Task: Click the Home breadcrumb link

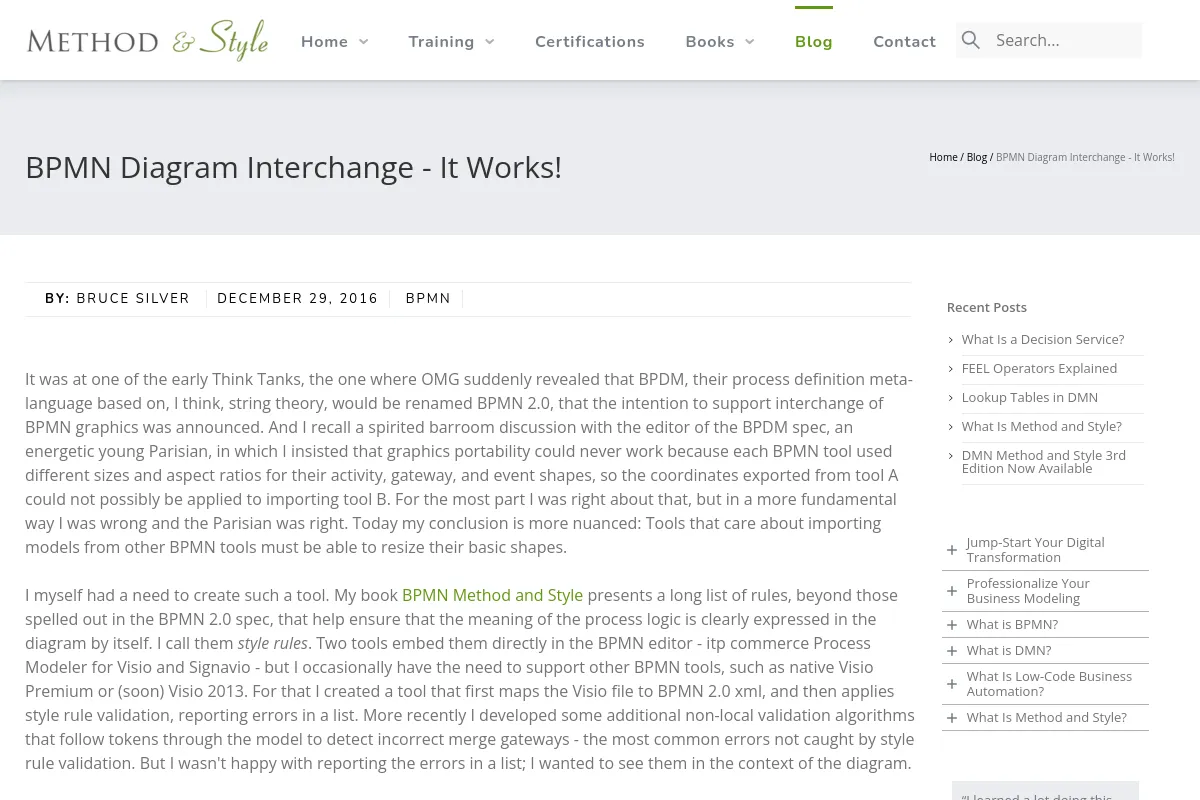Action: click(943, 157)
